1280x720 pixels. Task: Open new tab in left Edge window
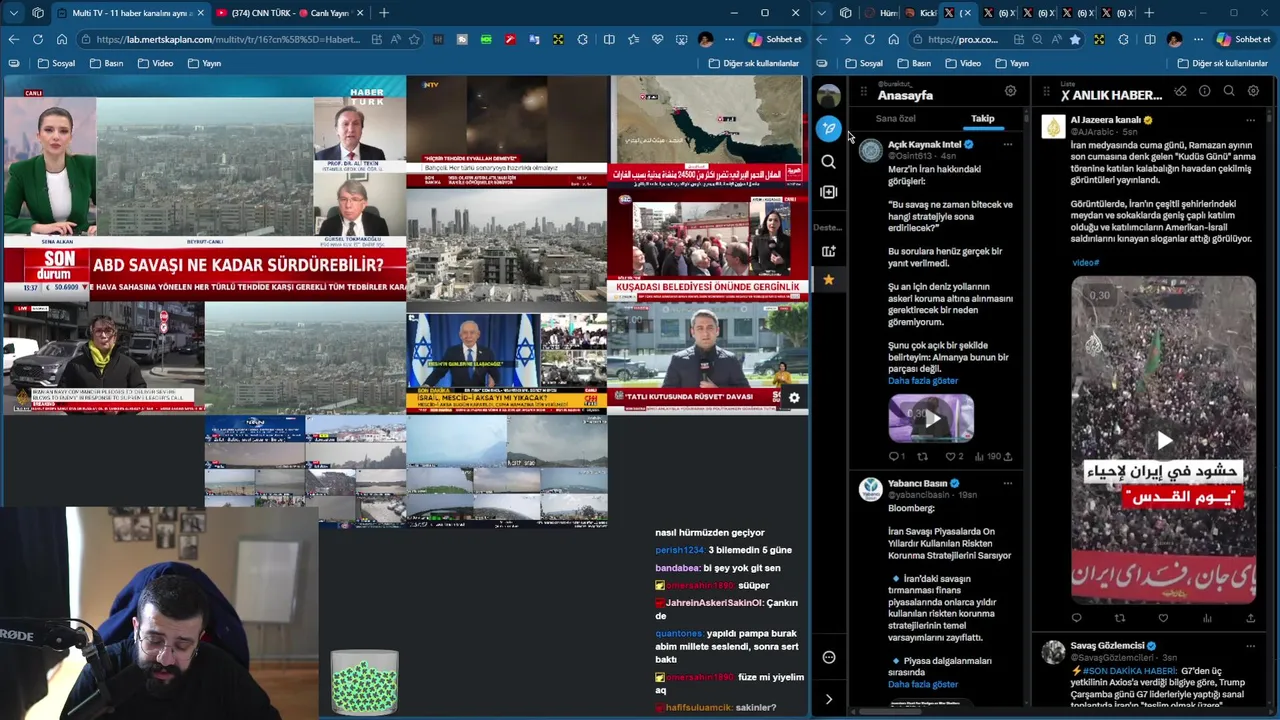(x=384, y=13)
